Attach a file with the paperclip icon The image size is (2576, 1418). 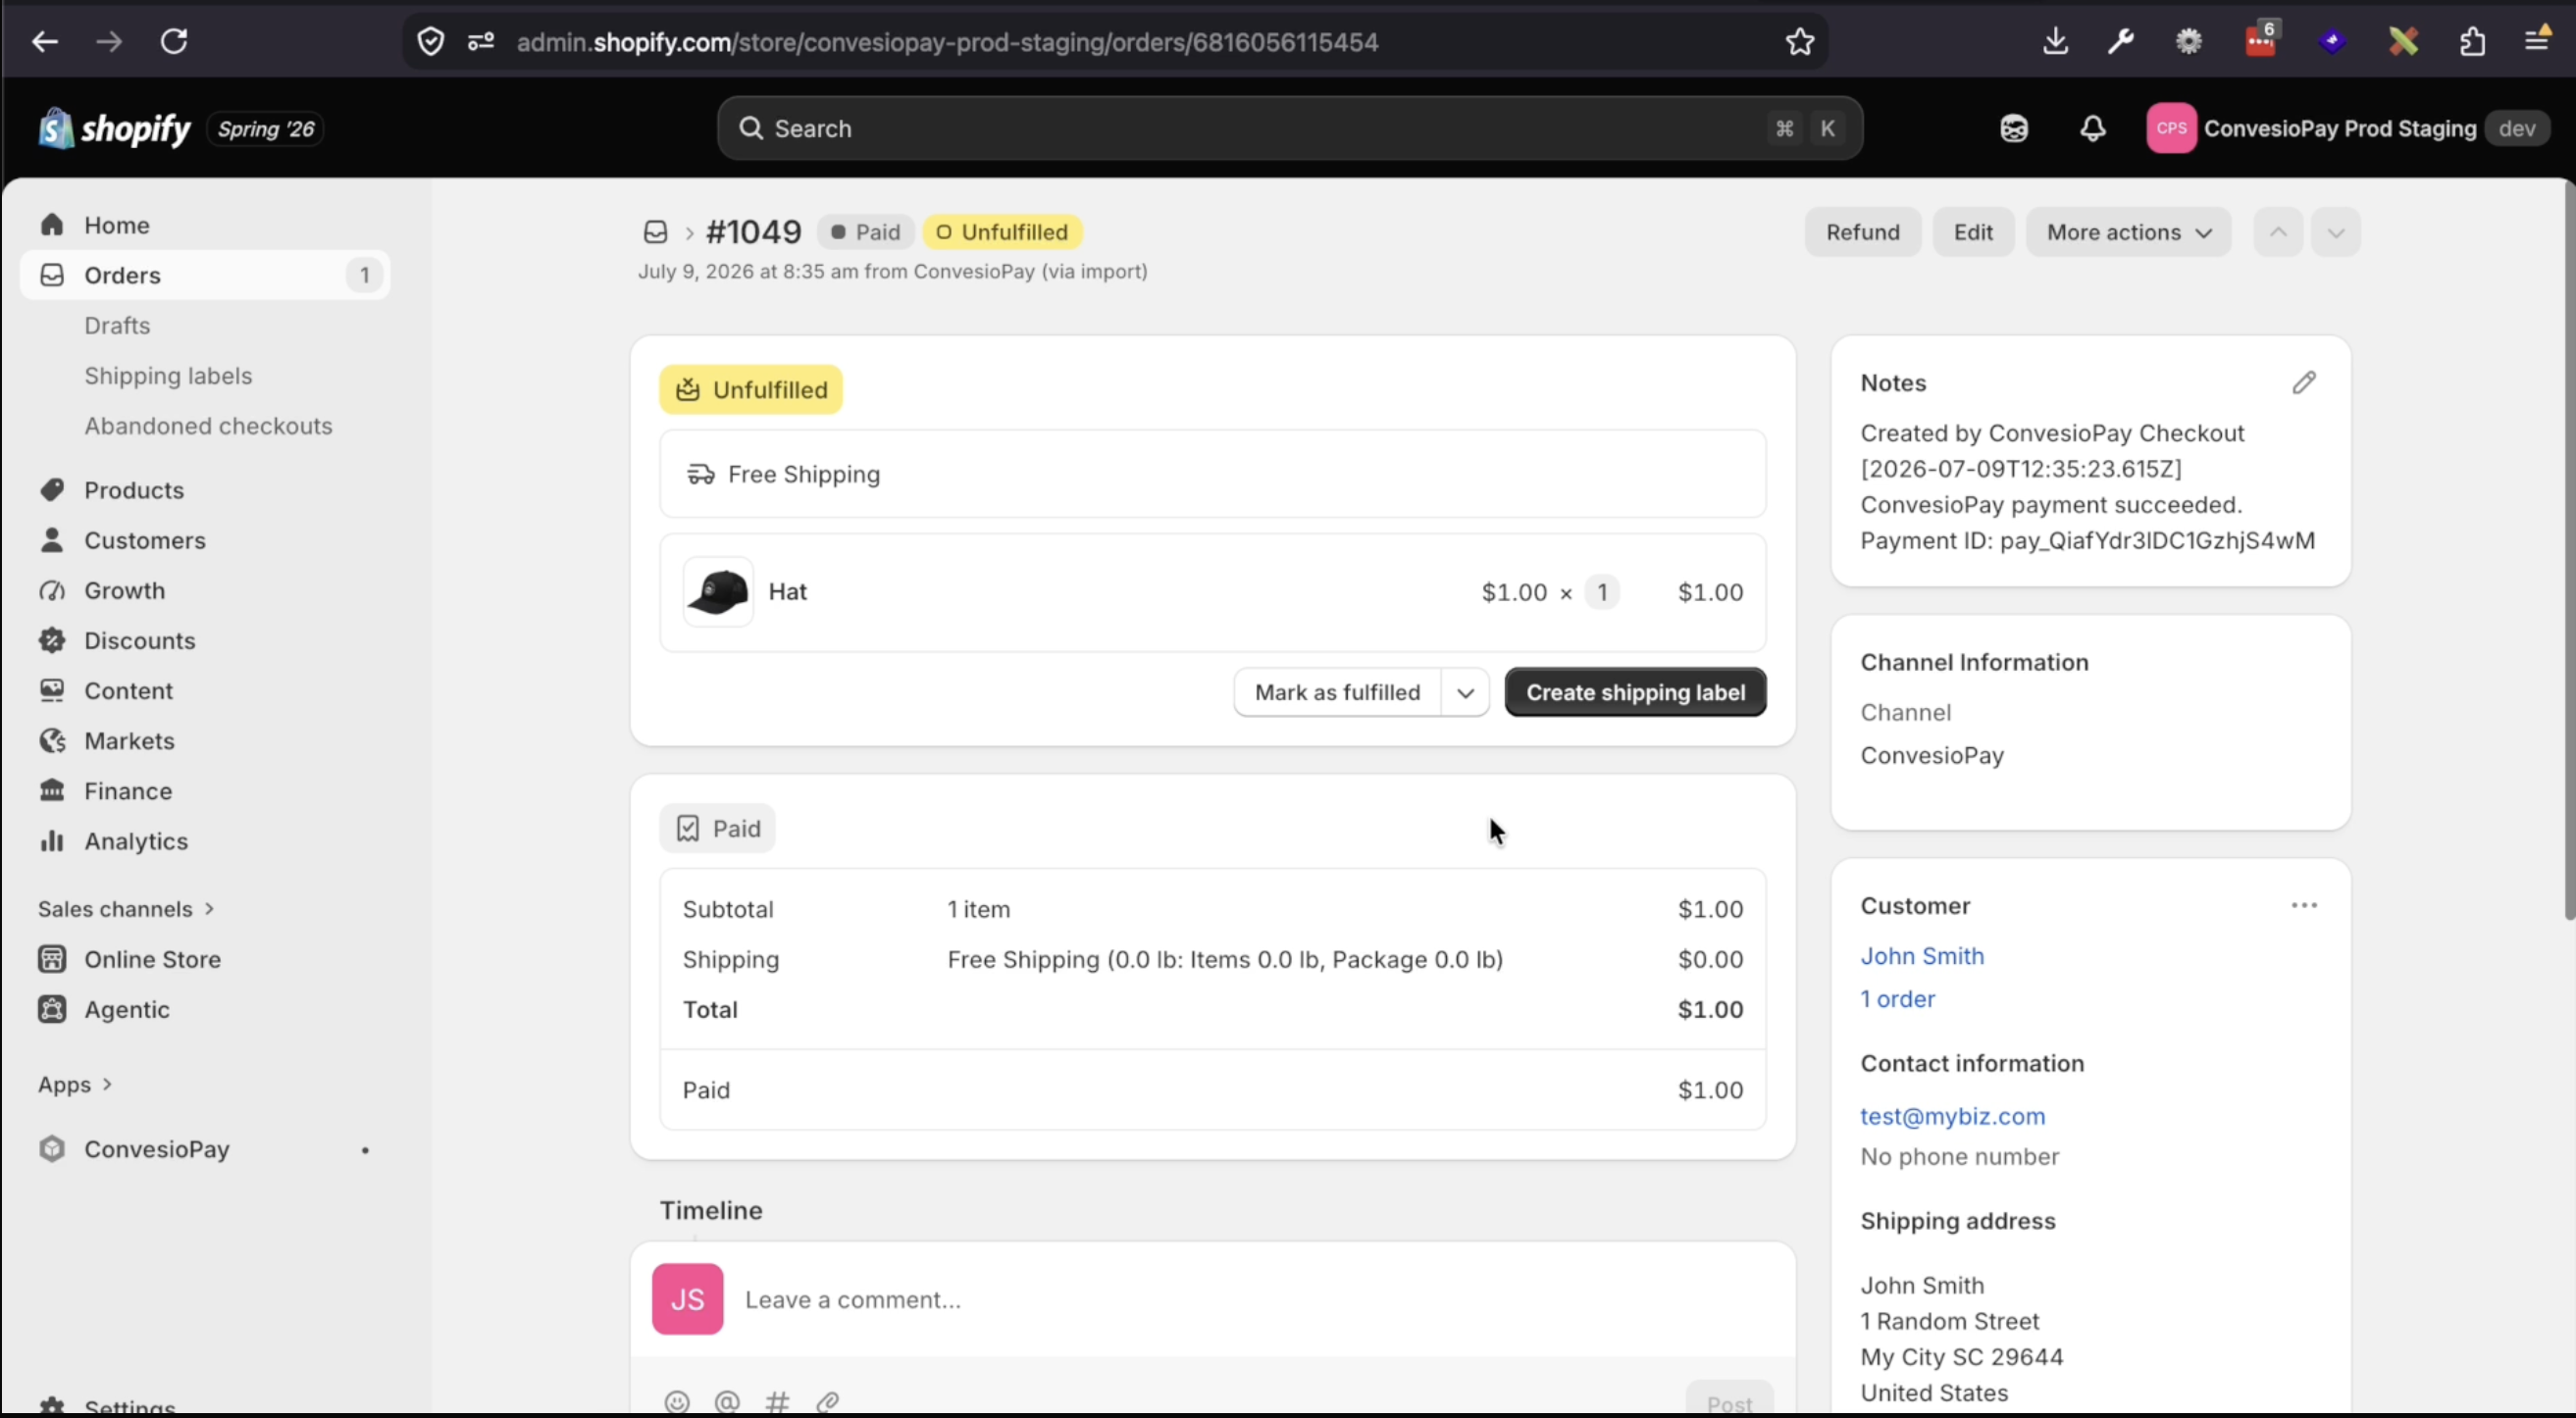coord(827,1402)
